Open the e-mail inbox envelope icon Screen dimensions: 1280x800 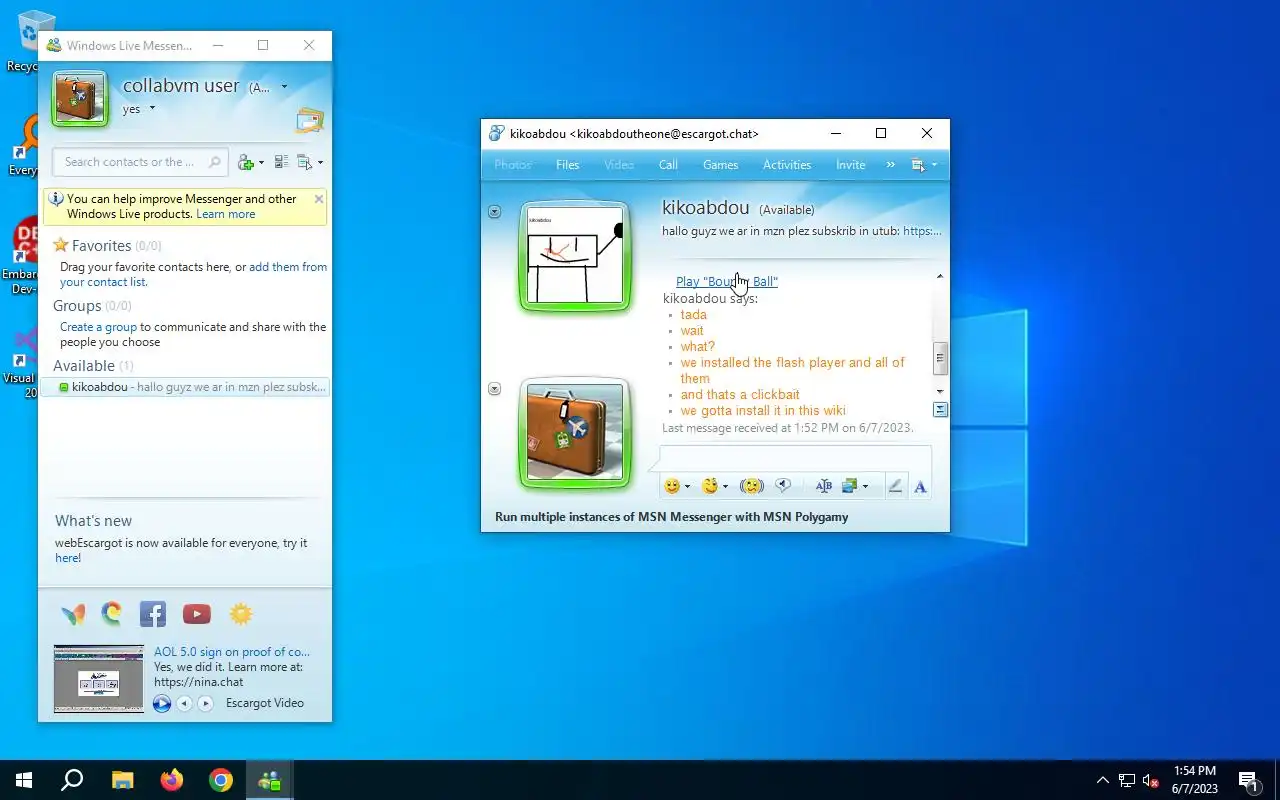click(x=310, y=121)
